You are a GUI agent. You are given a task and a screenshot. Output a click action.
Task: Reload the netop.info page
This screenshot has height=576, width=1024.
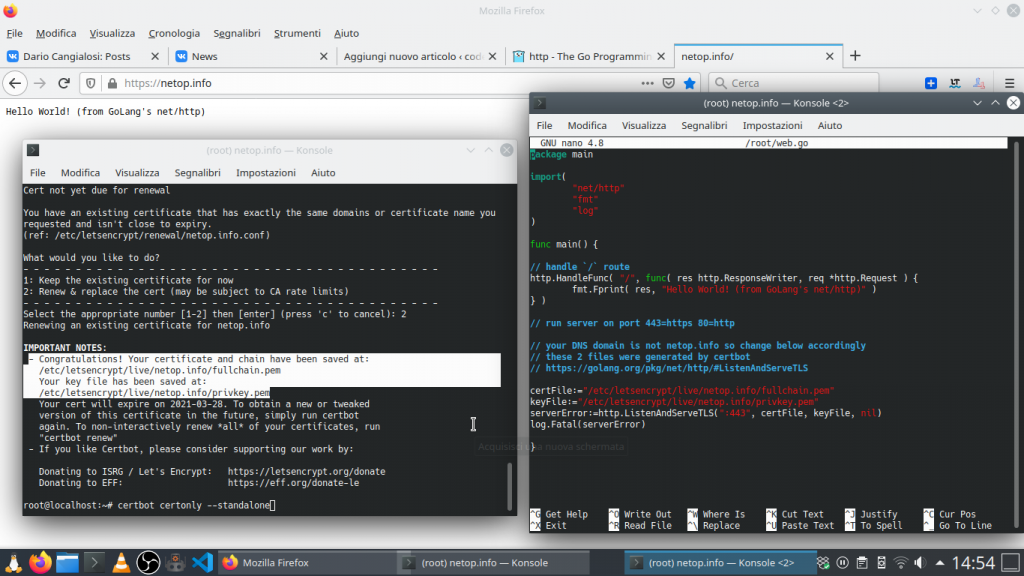pyautogui.click(x=64, y=83)
